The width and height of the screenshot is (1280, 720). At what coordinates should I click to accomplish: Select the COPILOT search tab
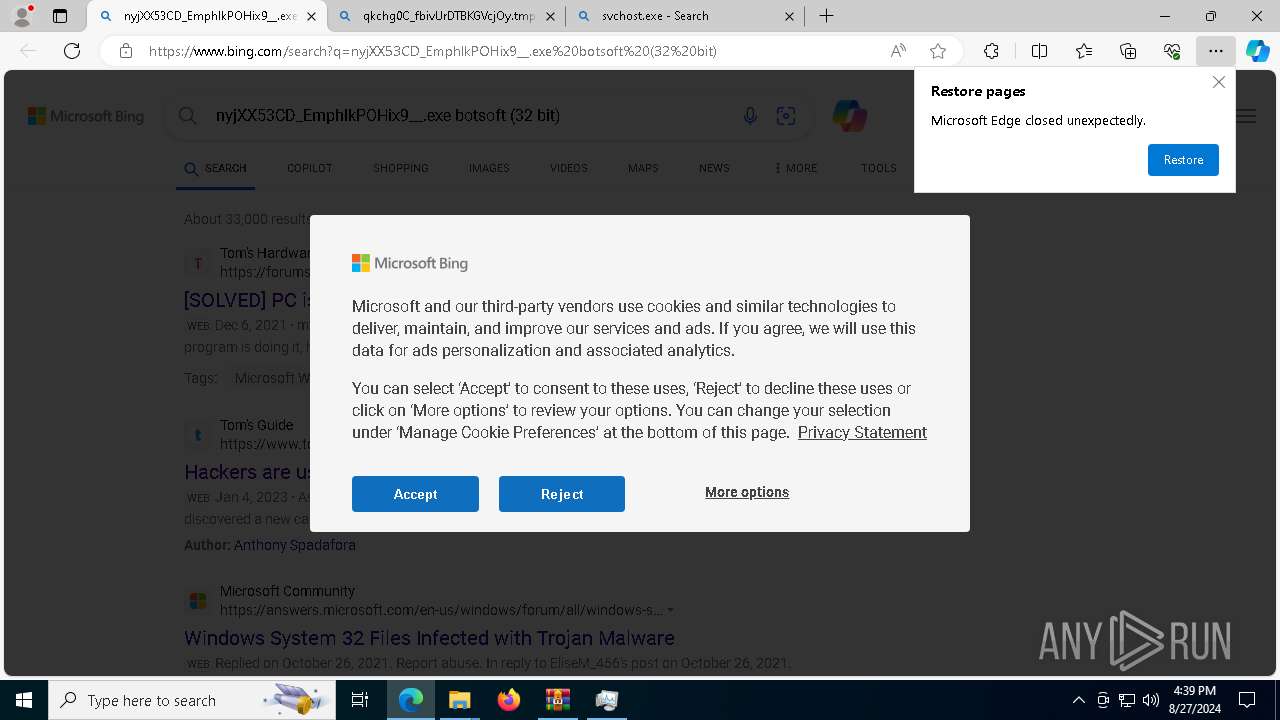[309, 168]
